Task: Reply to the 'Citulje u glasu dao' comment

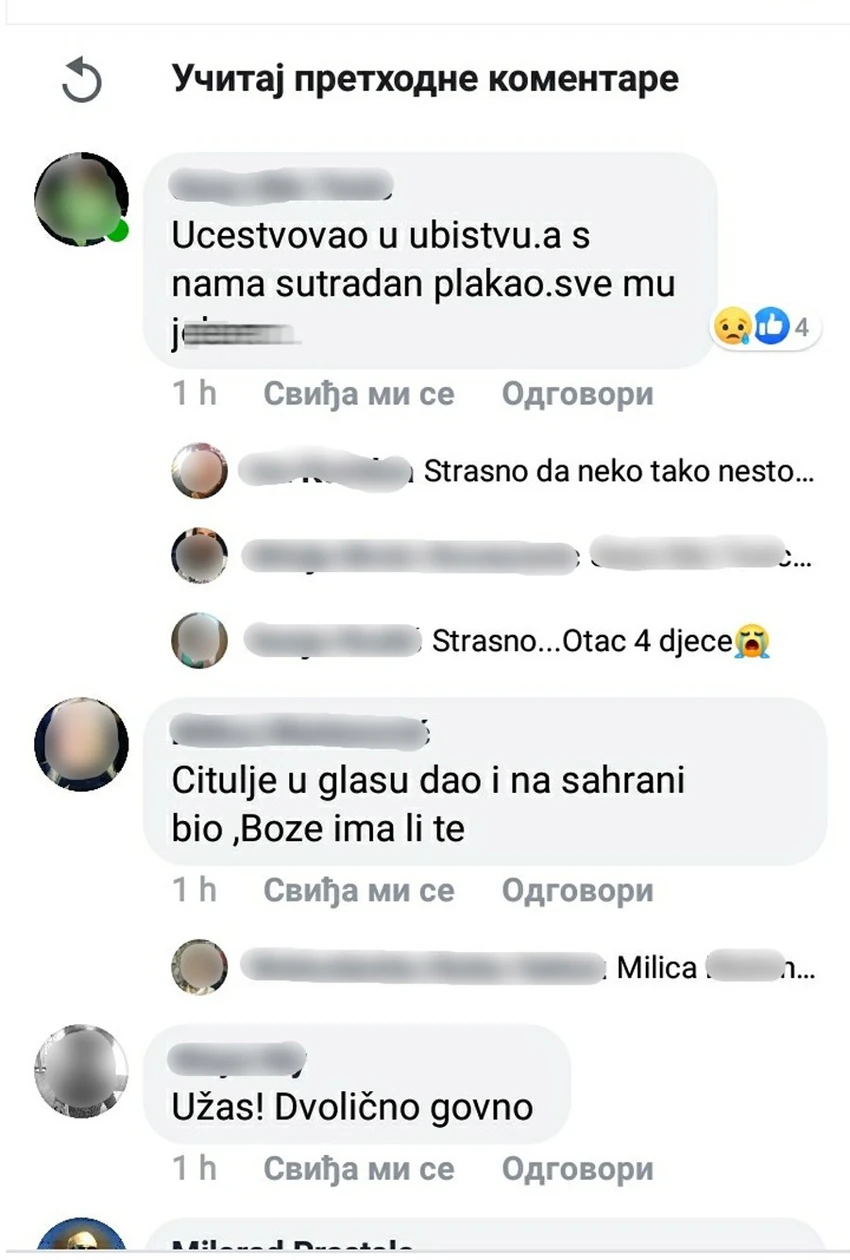Action: pyautogui.click(x=577, y=891)
